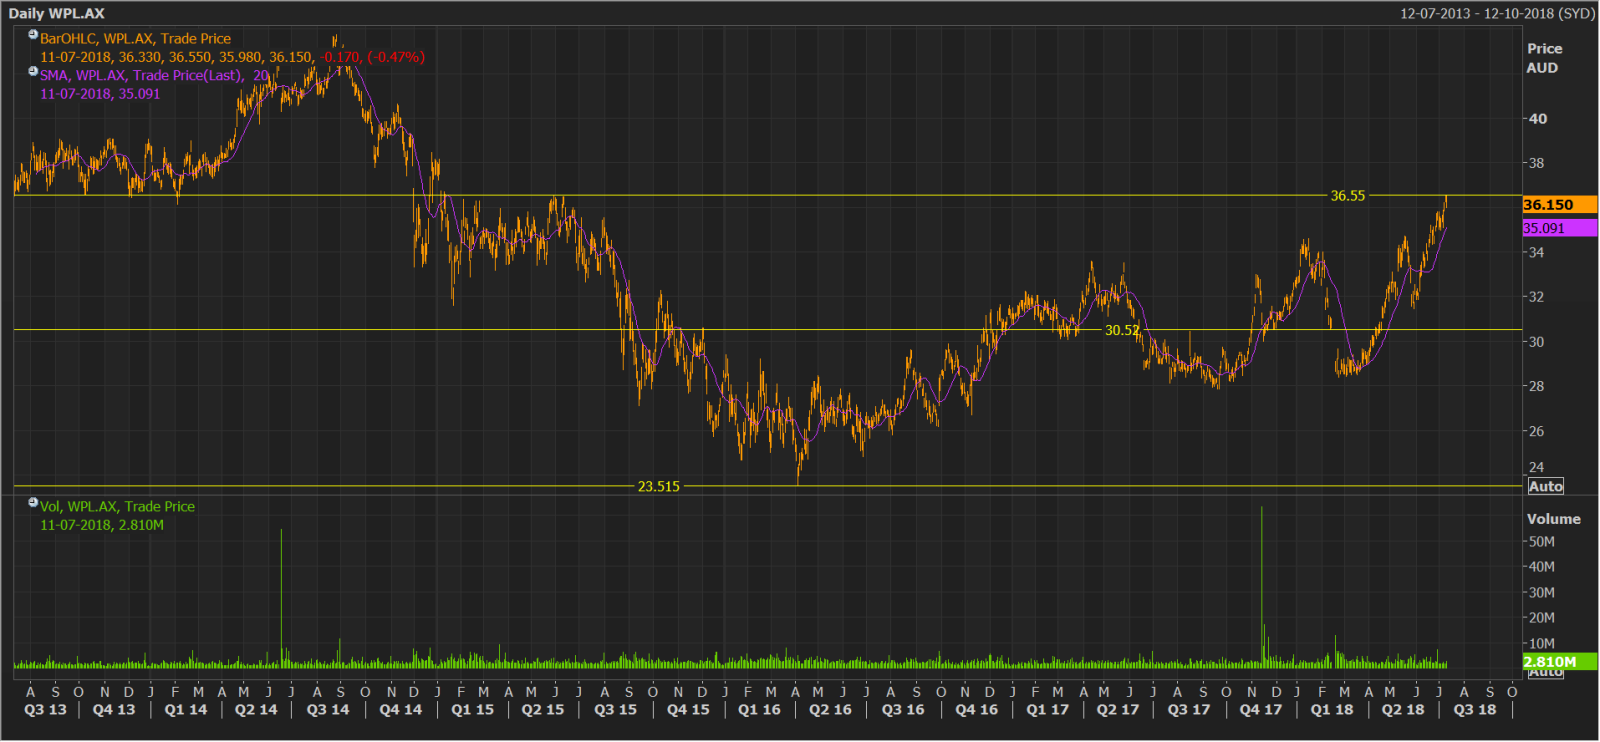1600x742 pixels.
Task: Click the volume reading 11-07-2018, 2.810M
Action: [x=102, y=525]
